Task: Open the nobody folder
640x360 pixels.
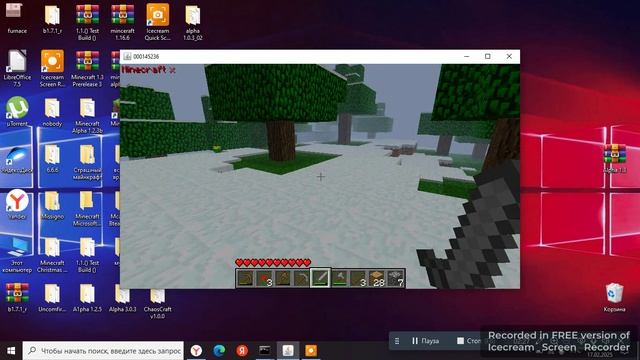Action: (52, 111)
